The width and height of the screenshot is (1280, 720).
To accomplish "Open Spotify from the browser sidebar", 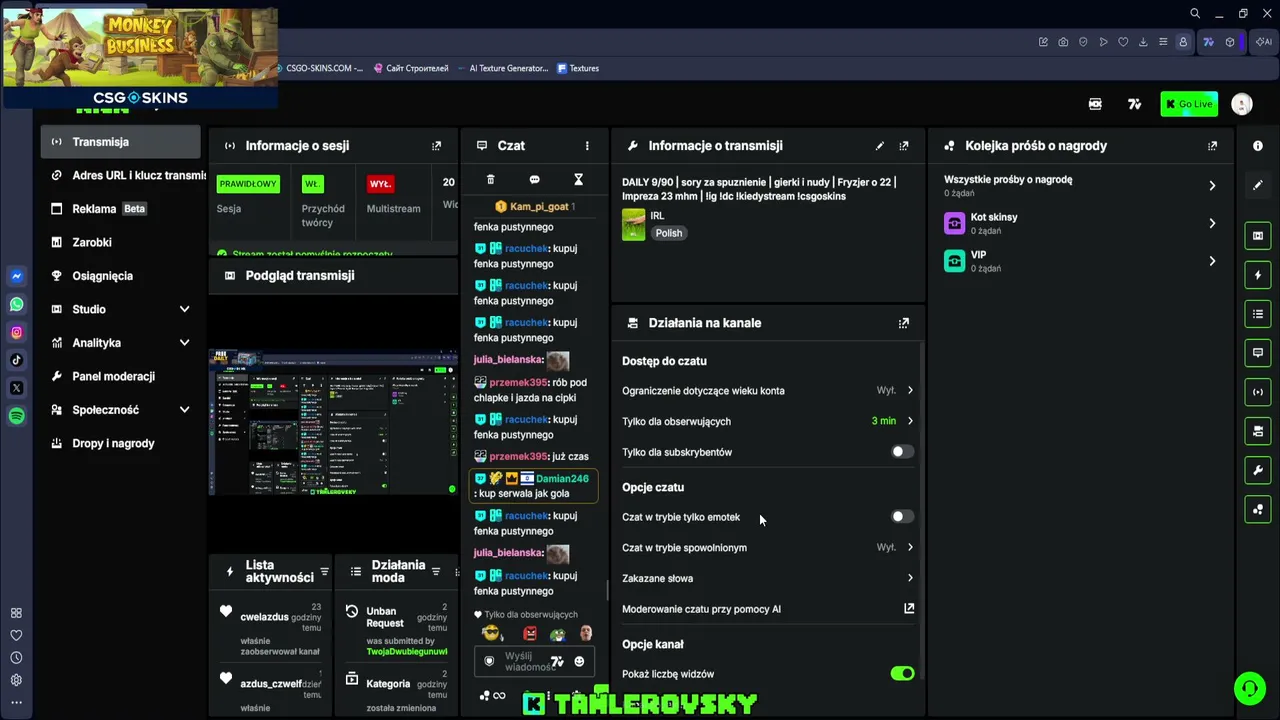I will tap(17, 417).
